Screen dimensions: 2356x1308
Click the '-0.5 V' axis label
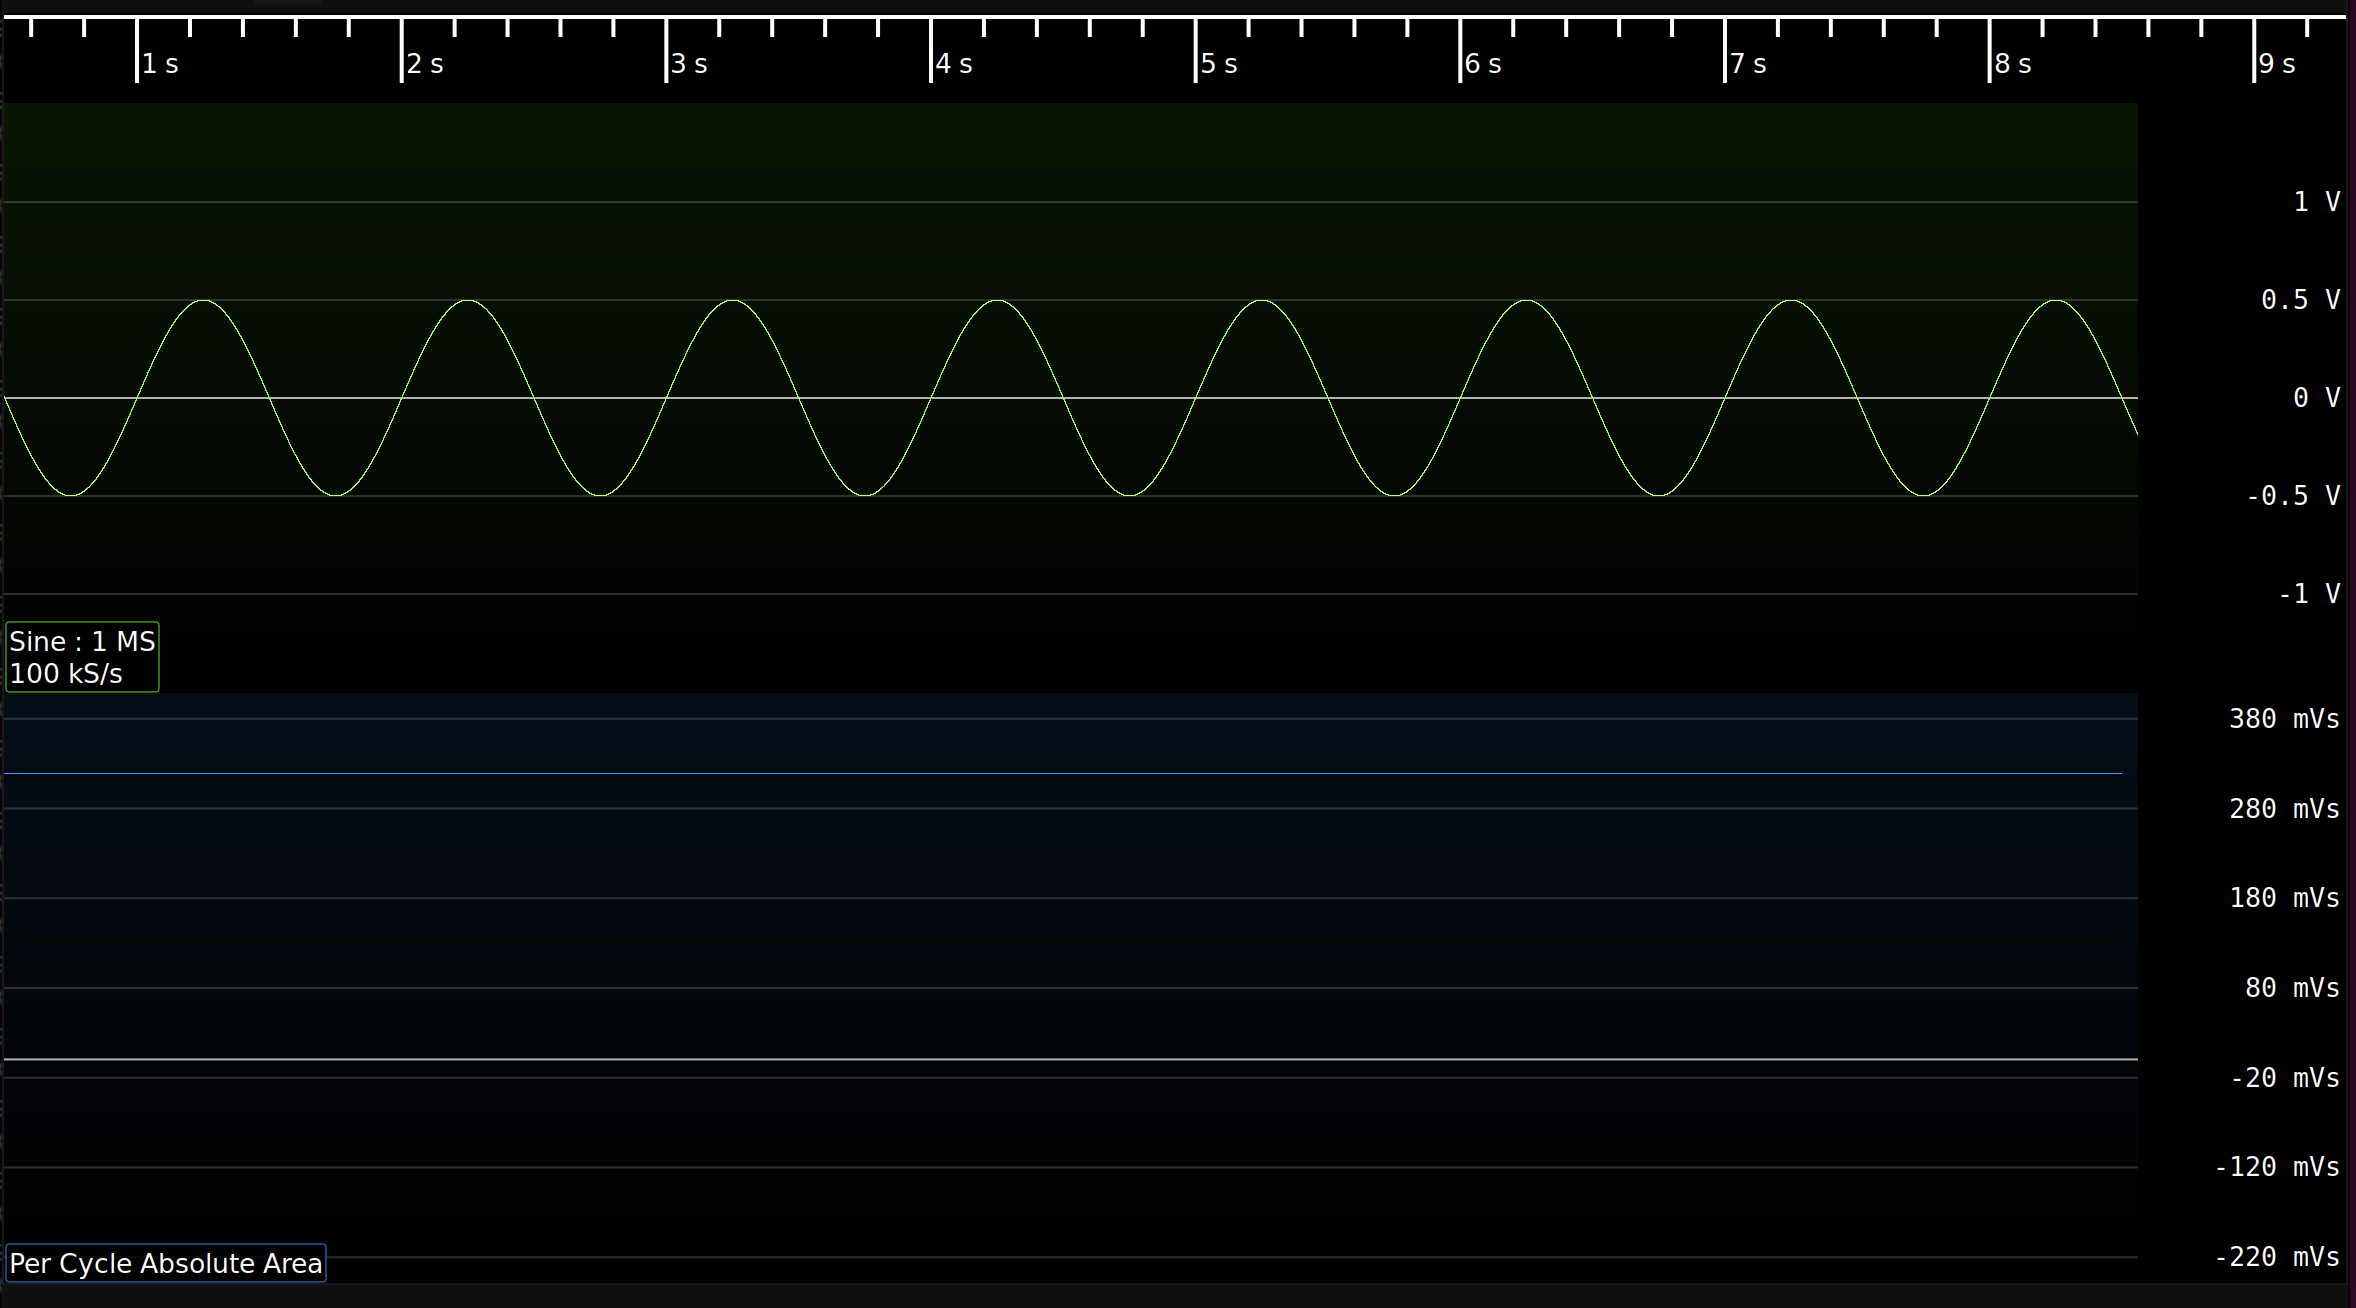point(2293,496)
